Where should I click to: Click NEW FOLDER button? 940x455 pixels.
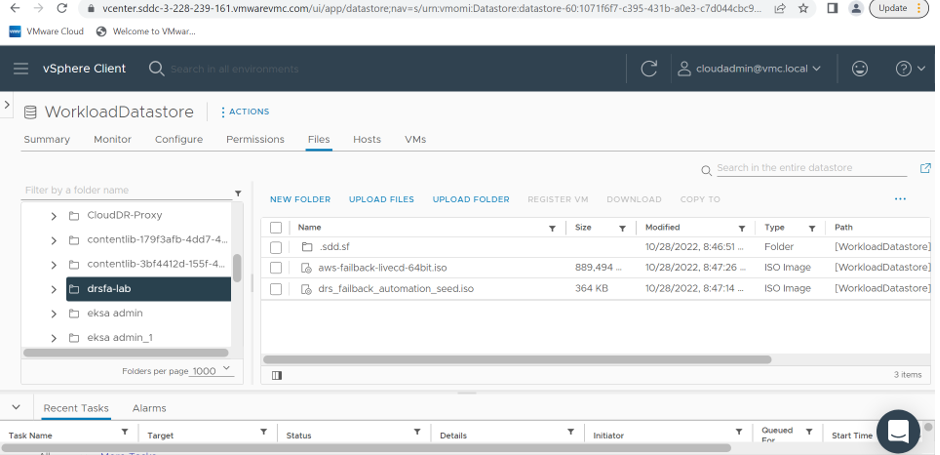point(300,199)
